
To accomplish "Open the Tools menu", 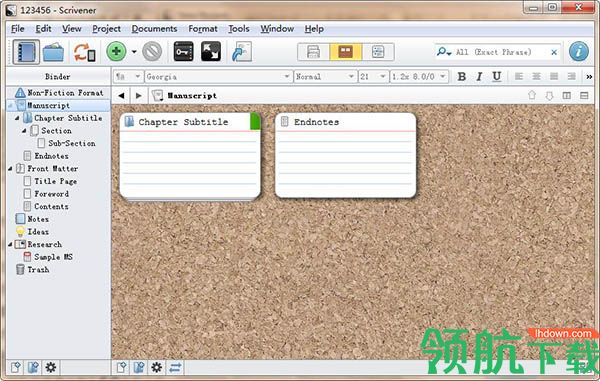I will (239, 29).
